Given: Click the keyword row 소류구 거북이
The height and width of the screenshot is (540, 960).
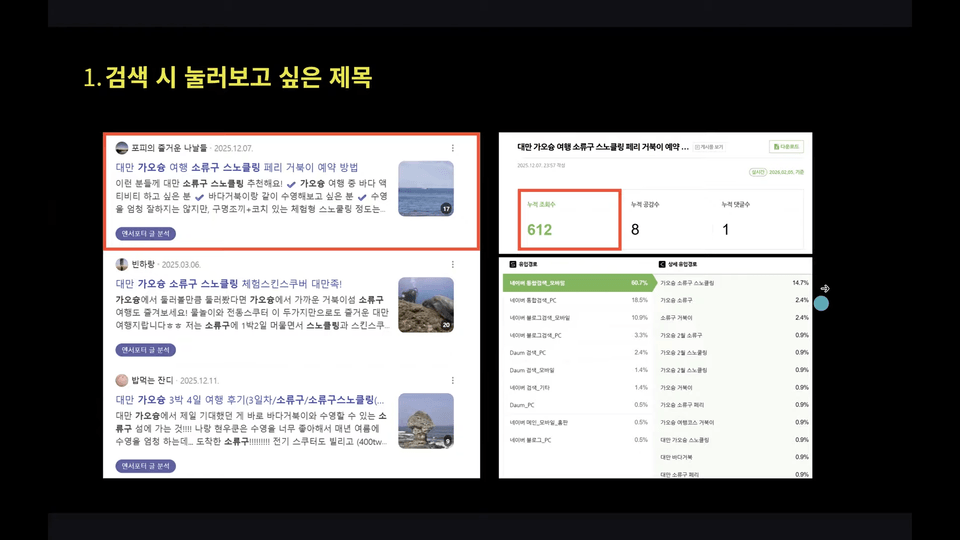Looking at the screenshot, I should point(734,318).
